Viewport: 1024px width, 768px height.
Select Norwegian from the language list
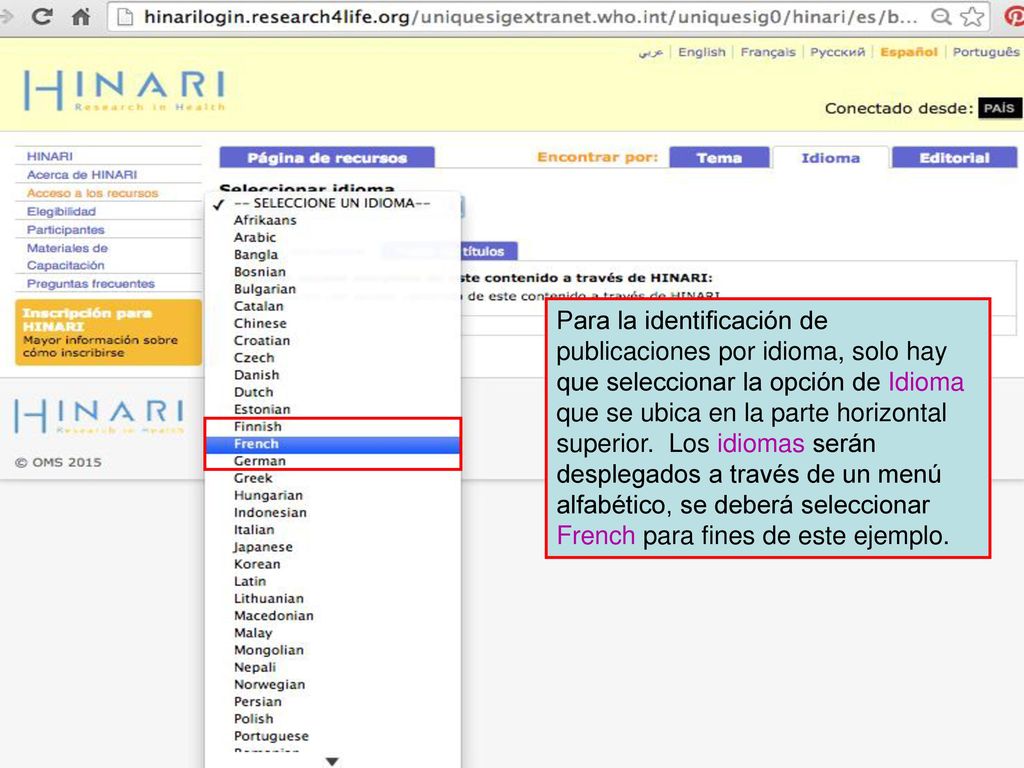click(332, 684)
